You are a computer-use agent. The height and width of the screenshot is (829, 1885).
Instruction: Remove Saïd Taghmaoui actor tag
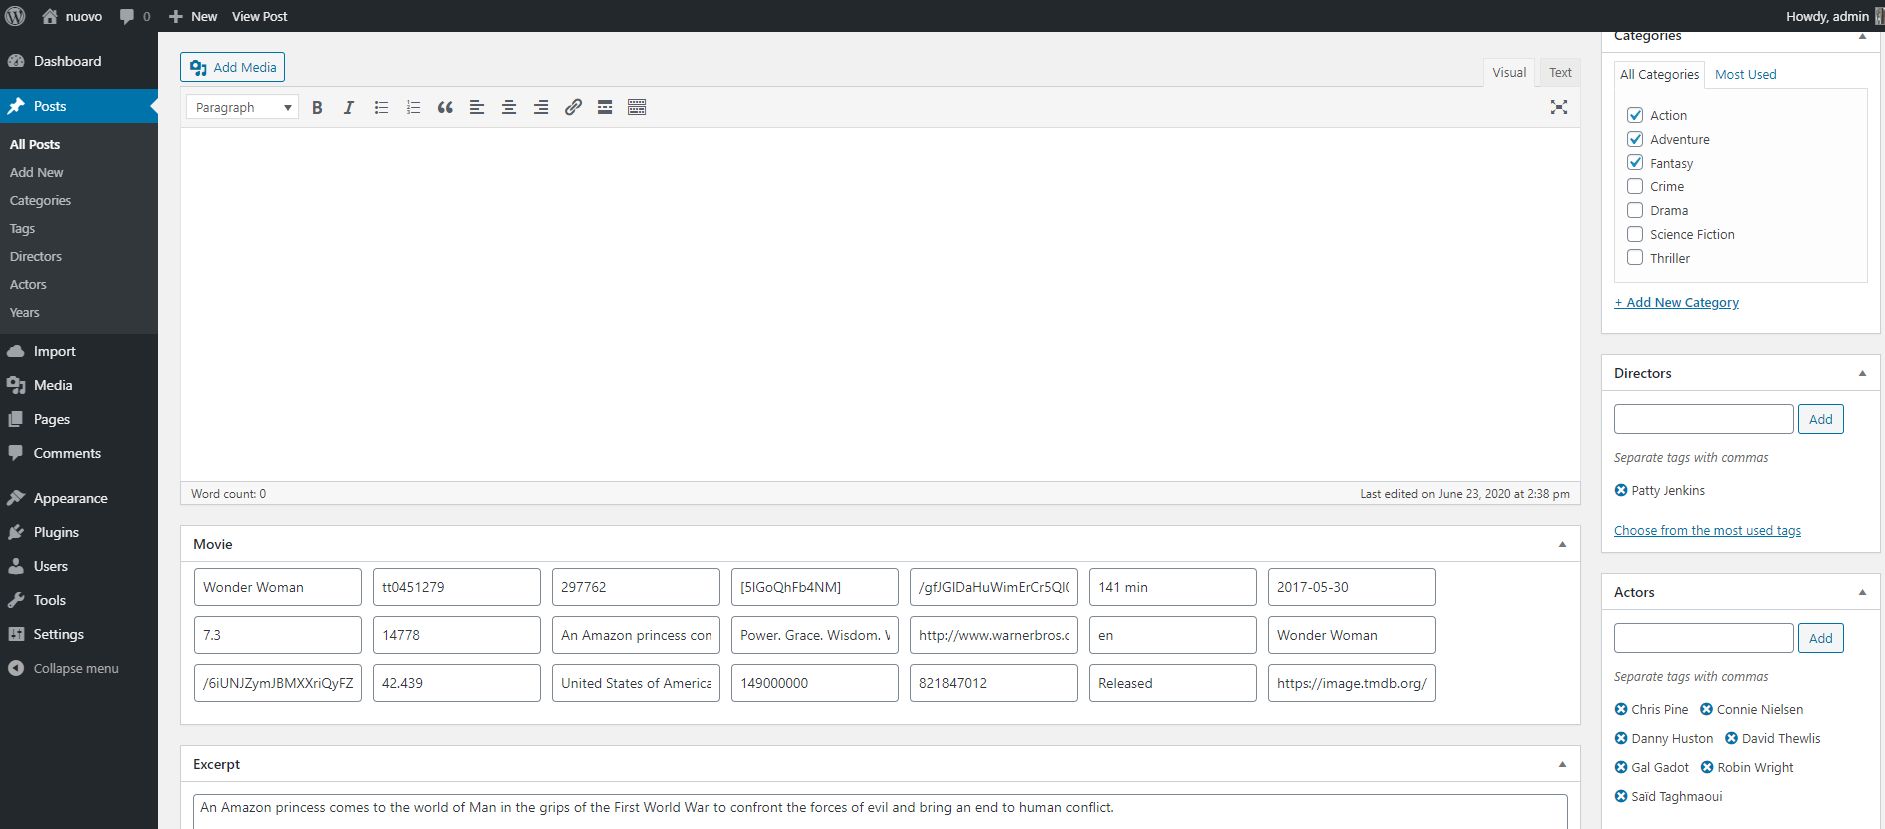click(1621, 796)
